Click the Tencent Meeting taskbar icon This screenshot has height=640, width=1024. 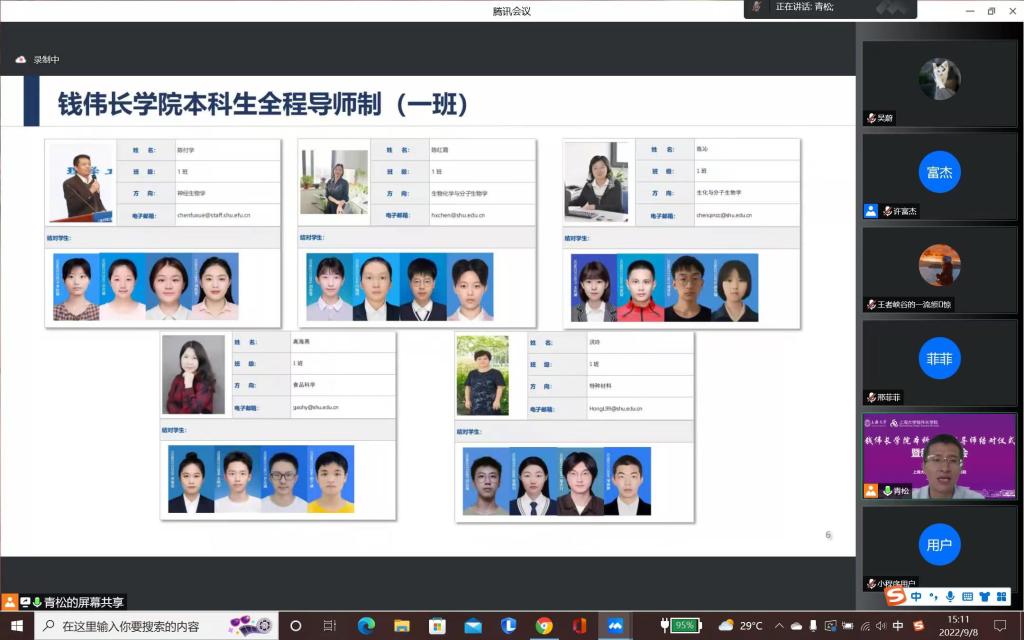pyautogui.click(x=616, y=626)
